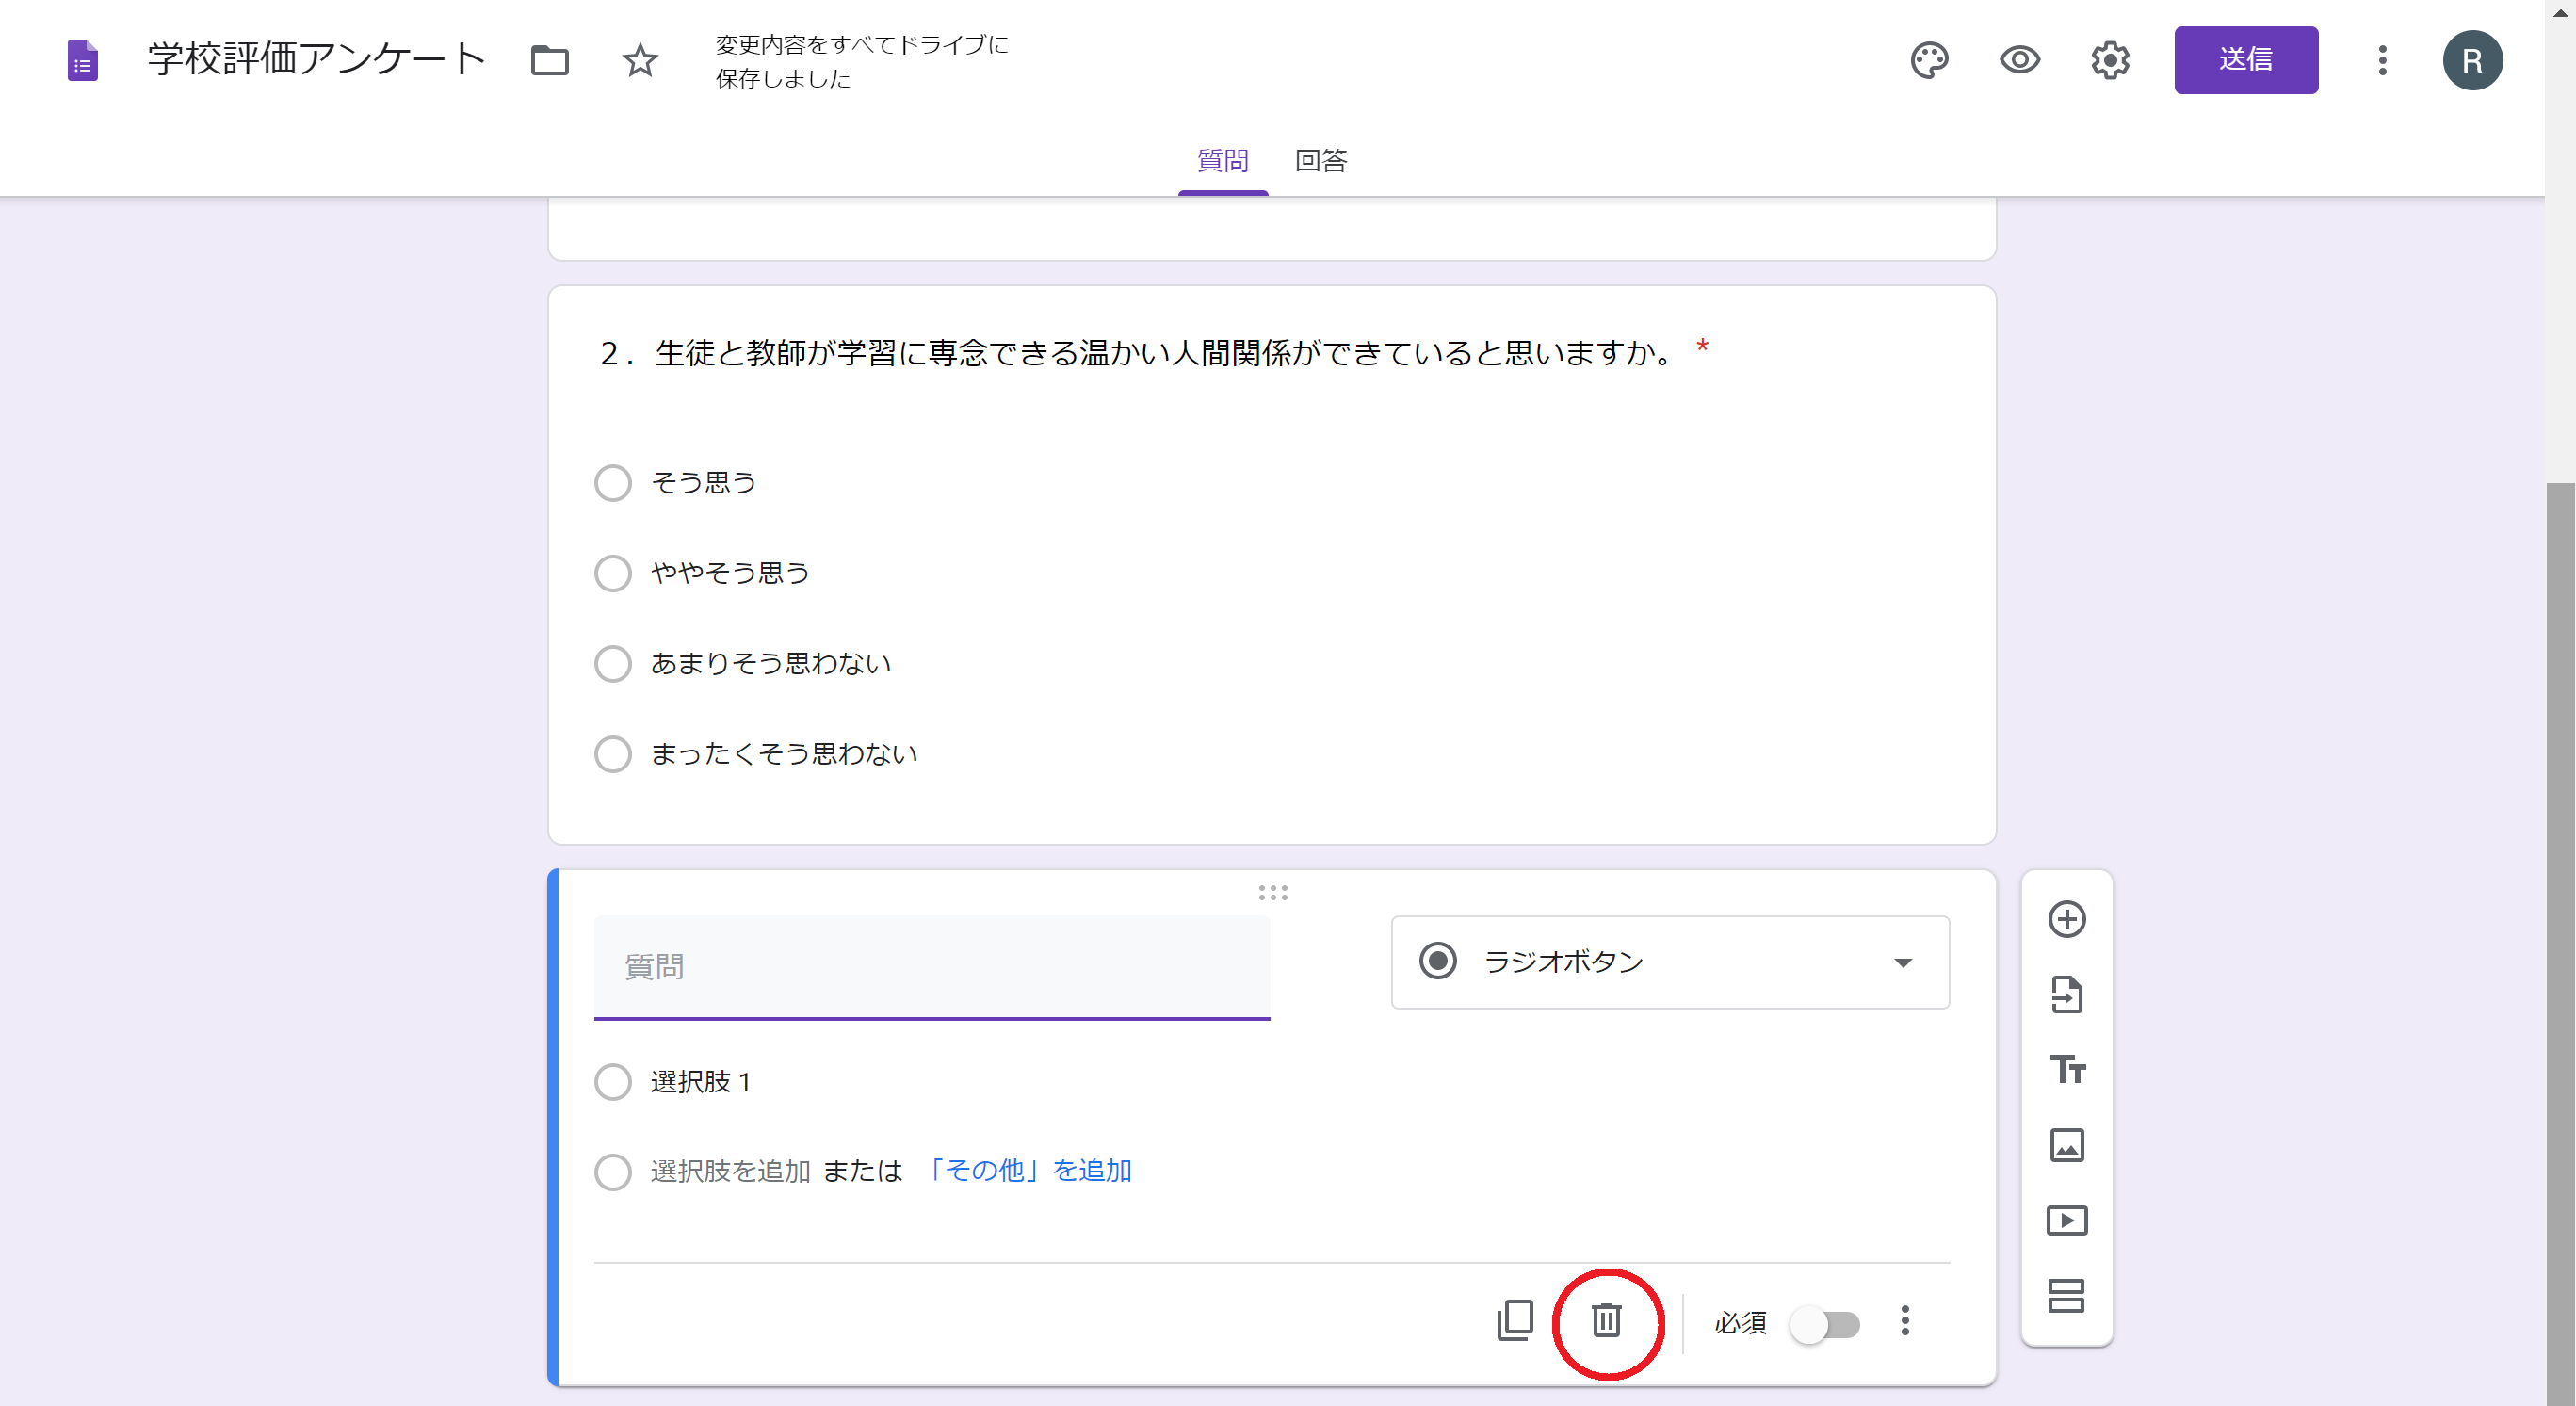The height and width of the screenshot is (1406, 2576).
Task: Add an image from sidebar
Action: [2067, 1145]
